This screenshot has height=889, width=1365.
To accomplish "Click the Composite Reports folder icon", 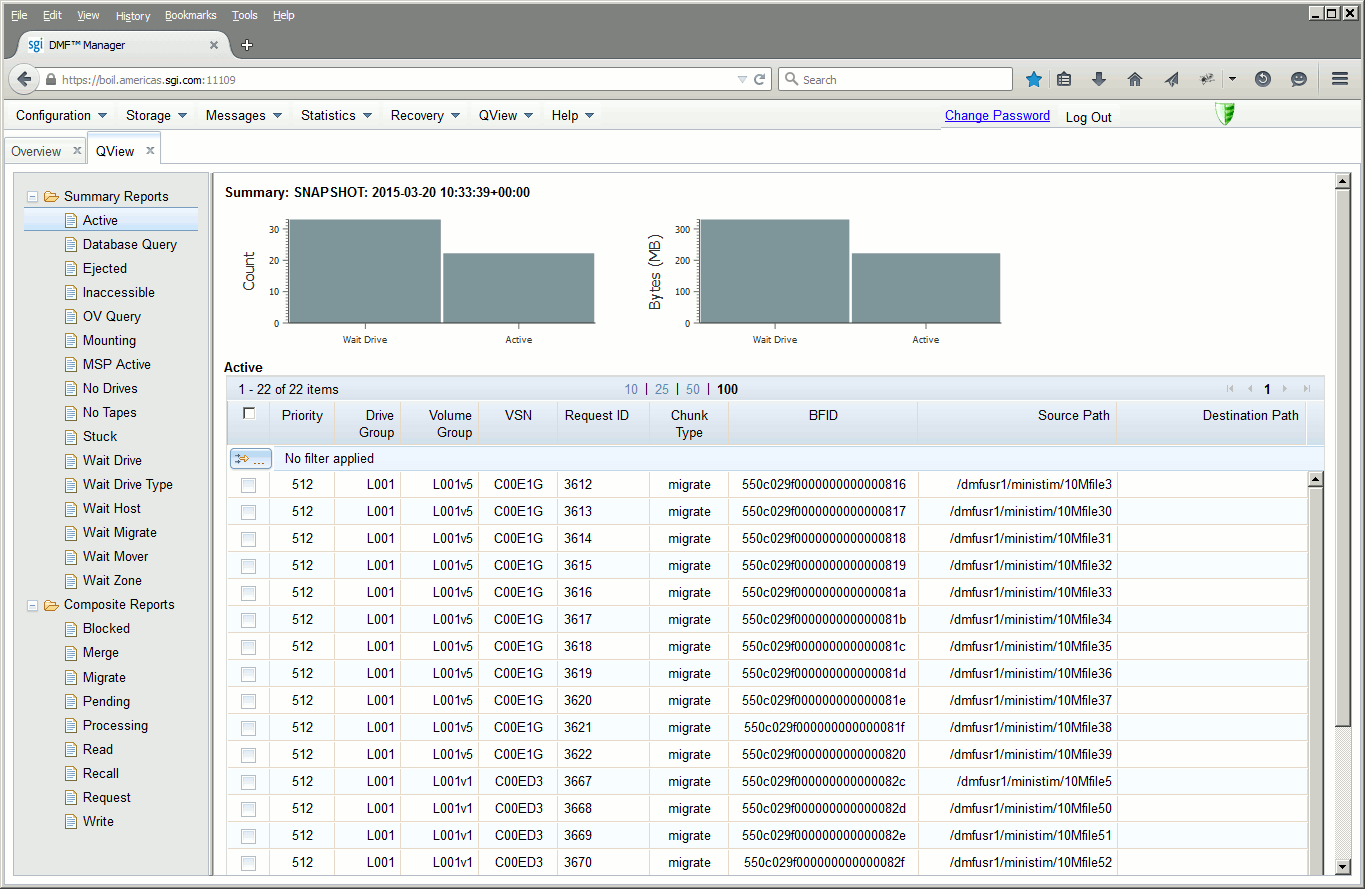I will (51, 604).
